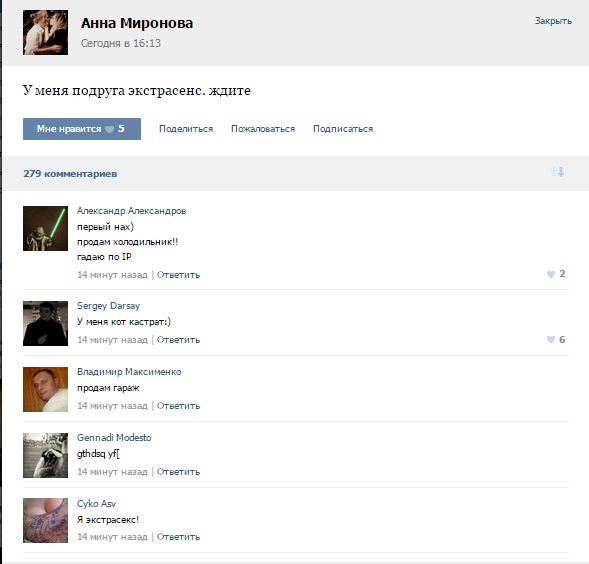The image size is (589, 564).
Task: Close the post with Закрыть
Action: tap(553, 21)
